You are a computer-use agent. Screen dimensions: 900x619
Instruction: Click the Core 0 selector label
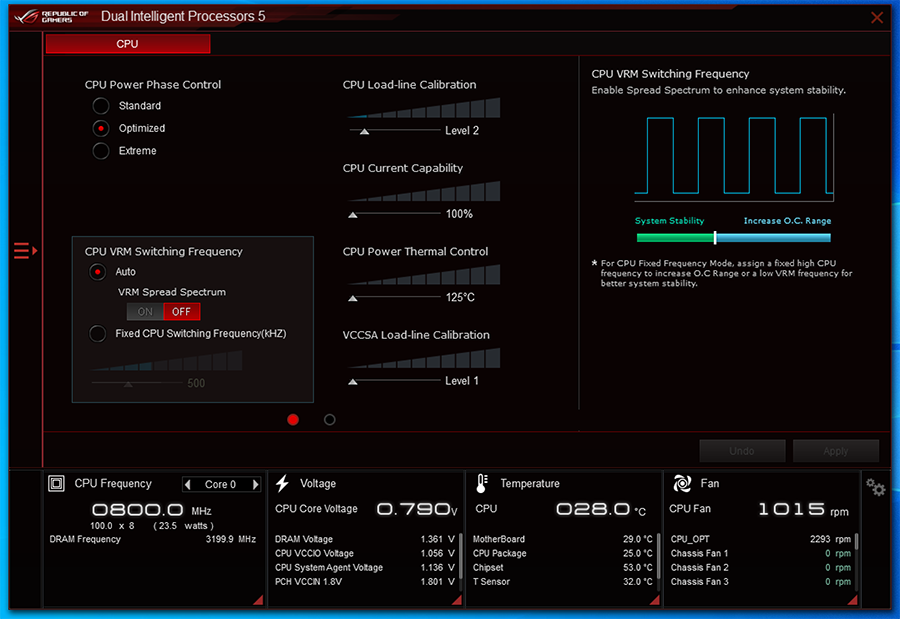point(220,485)
